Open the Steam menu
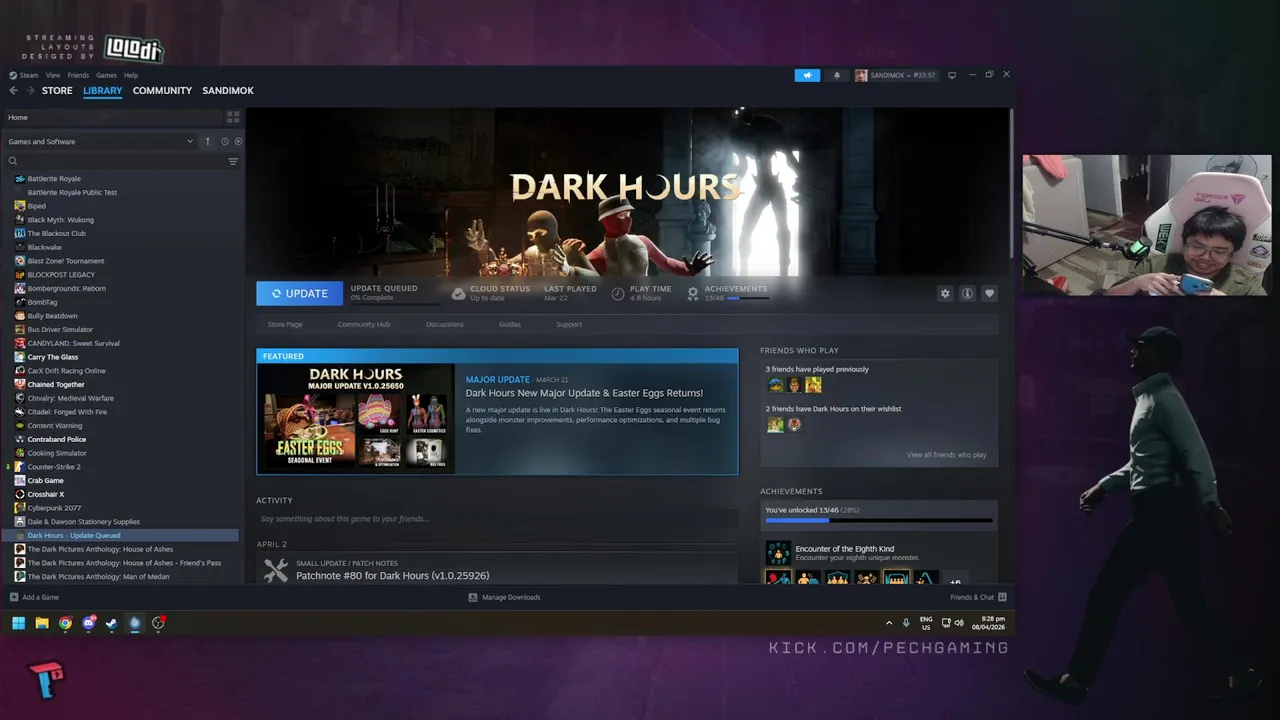This screenshot has width=1280, height=720. coord(24,75)
